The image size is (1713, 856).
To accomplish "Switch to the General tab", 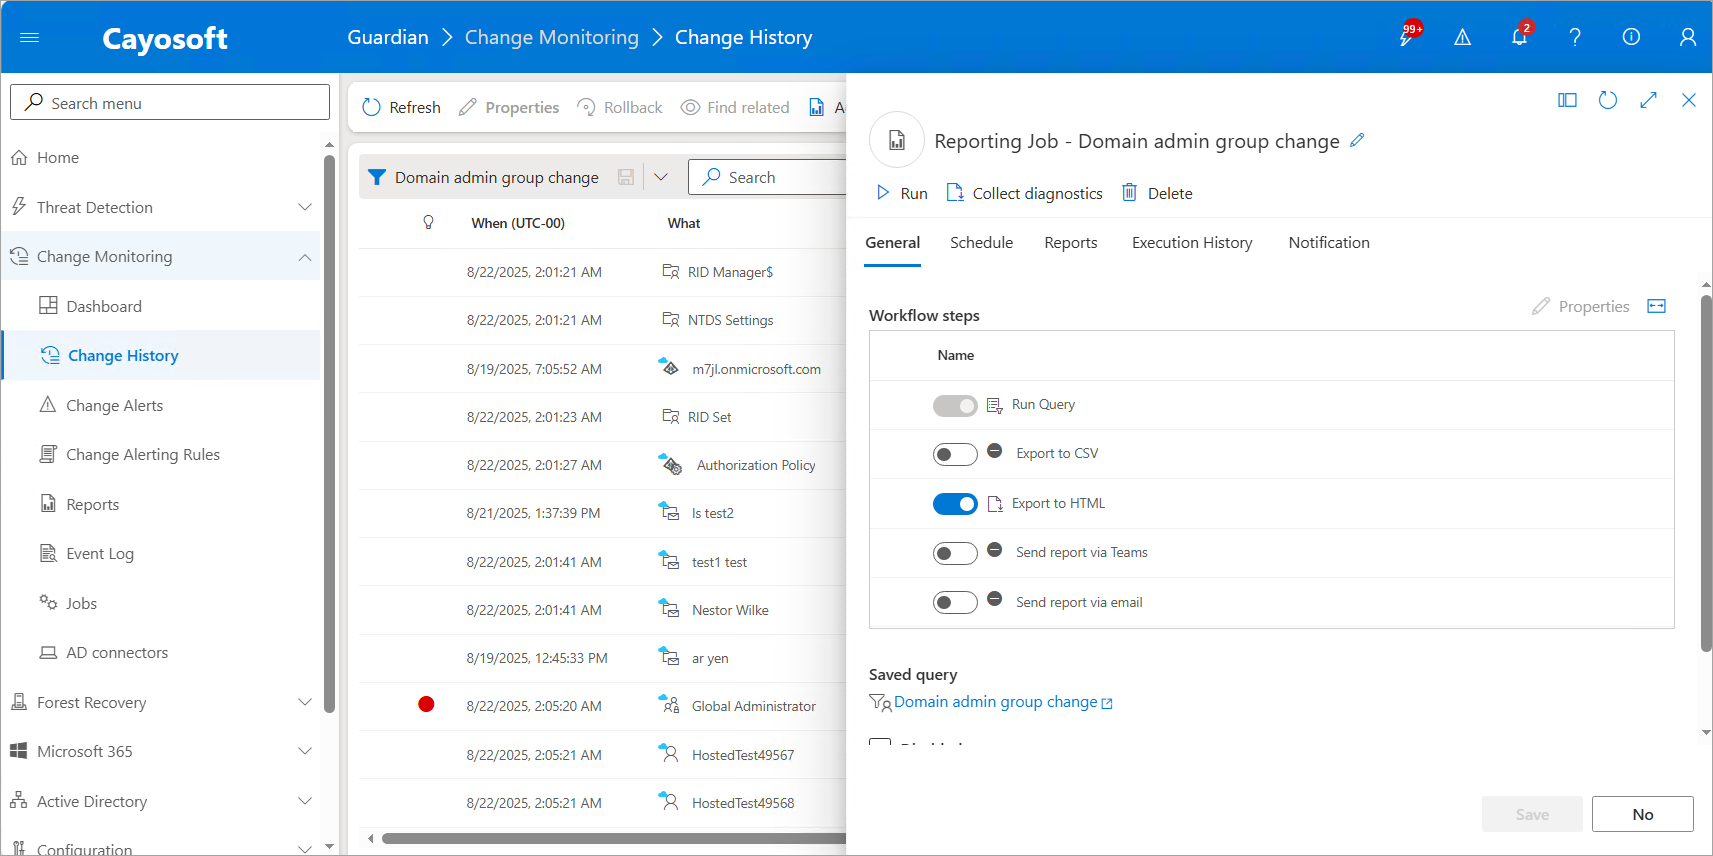I will coord(892,243).
